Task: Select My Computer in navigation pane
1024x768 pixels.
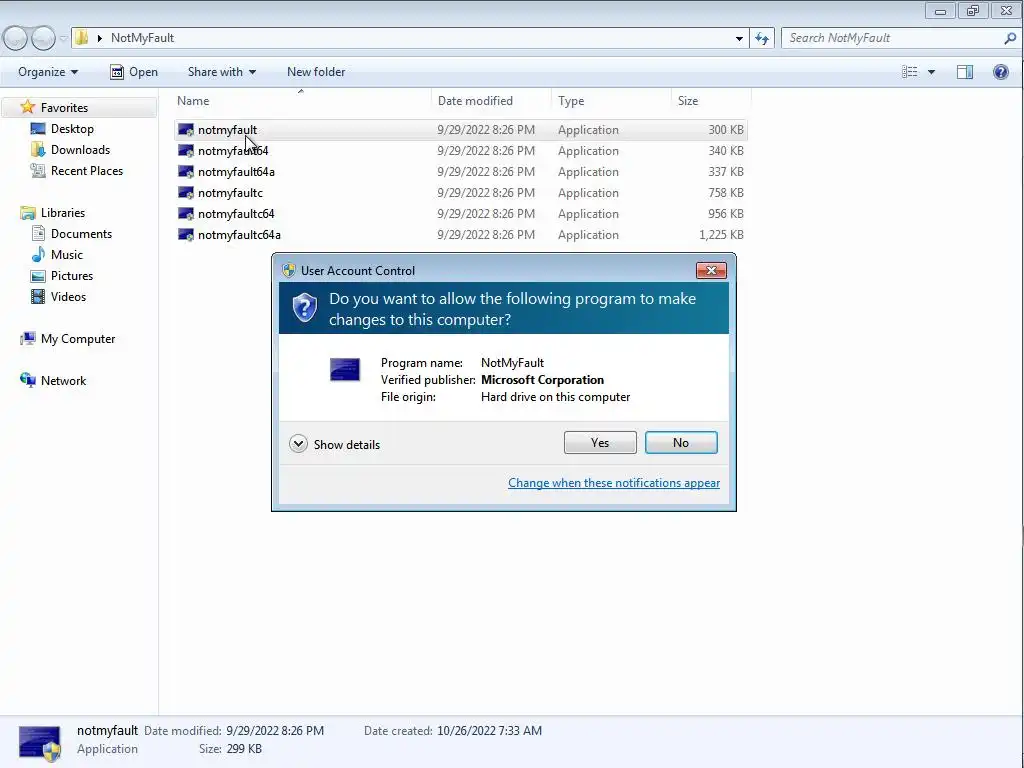Action: coord(78,339)
